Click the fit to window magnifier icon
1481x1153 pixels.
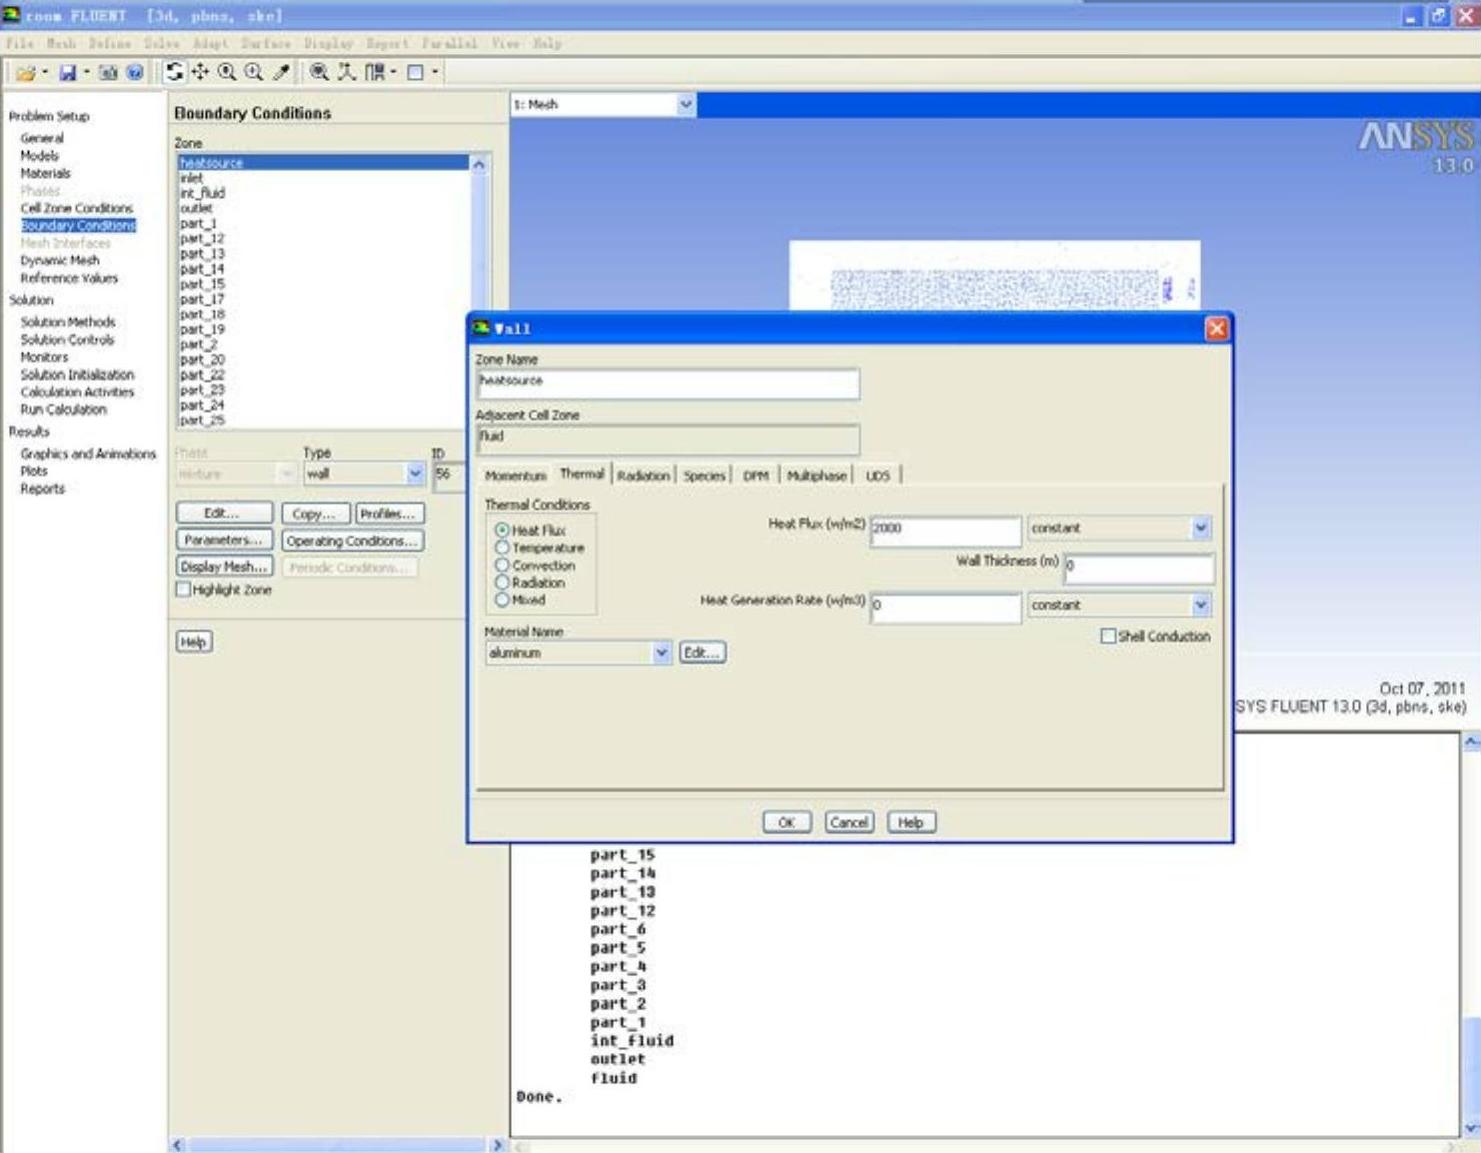pos(319,72)
